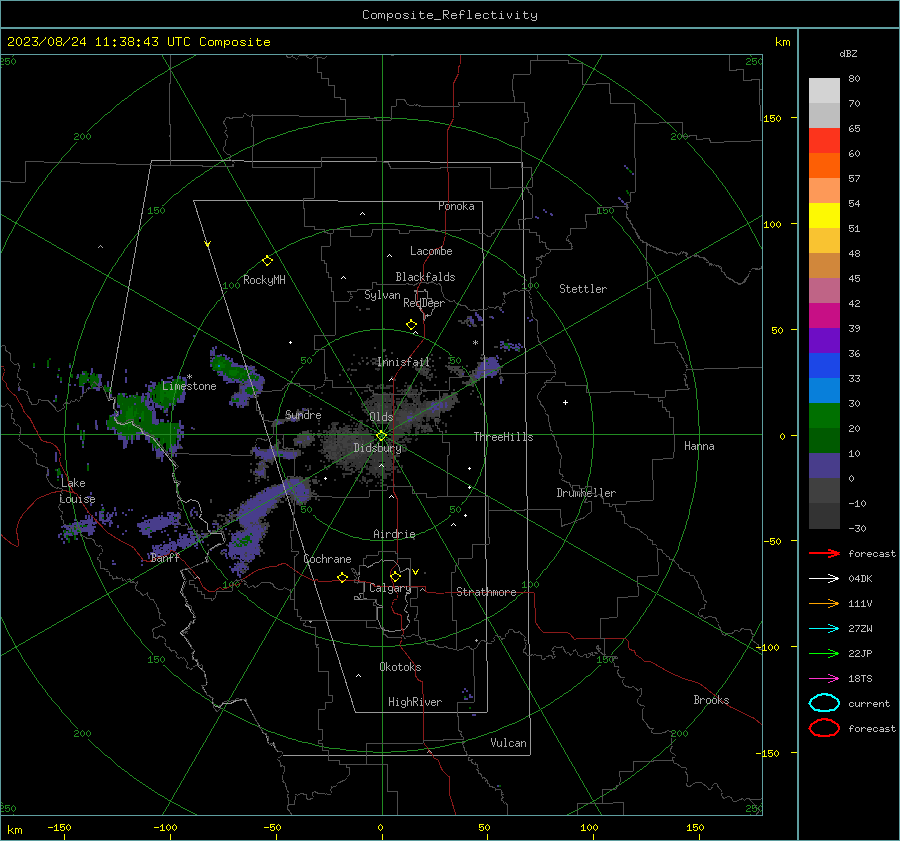Click the Banff town label
The height and width of the screenshot is (841, 900).
click(165, 557)
